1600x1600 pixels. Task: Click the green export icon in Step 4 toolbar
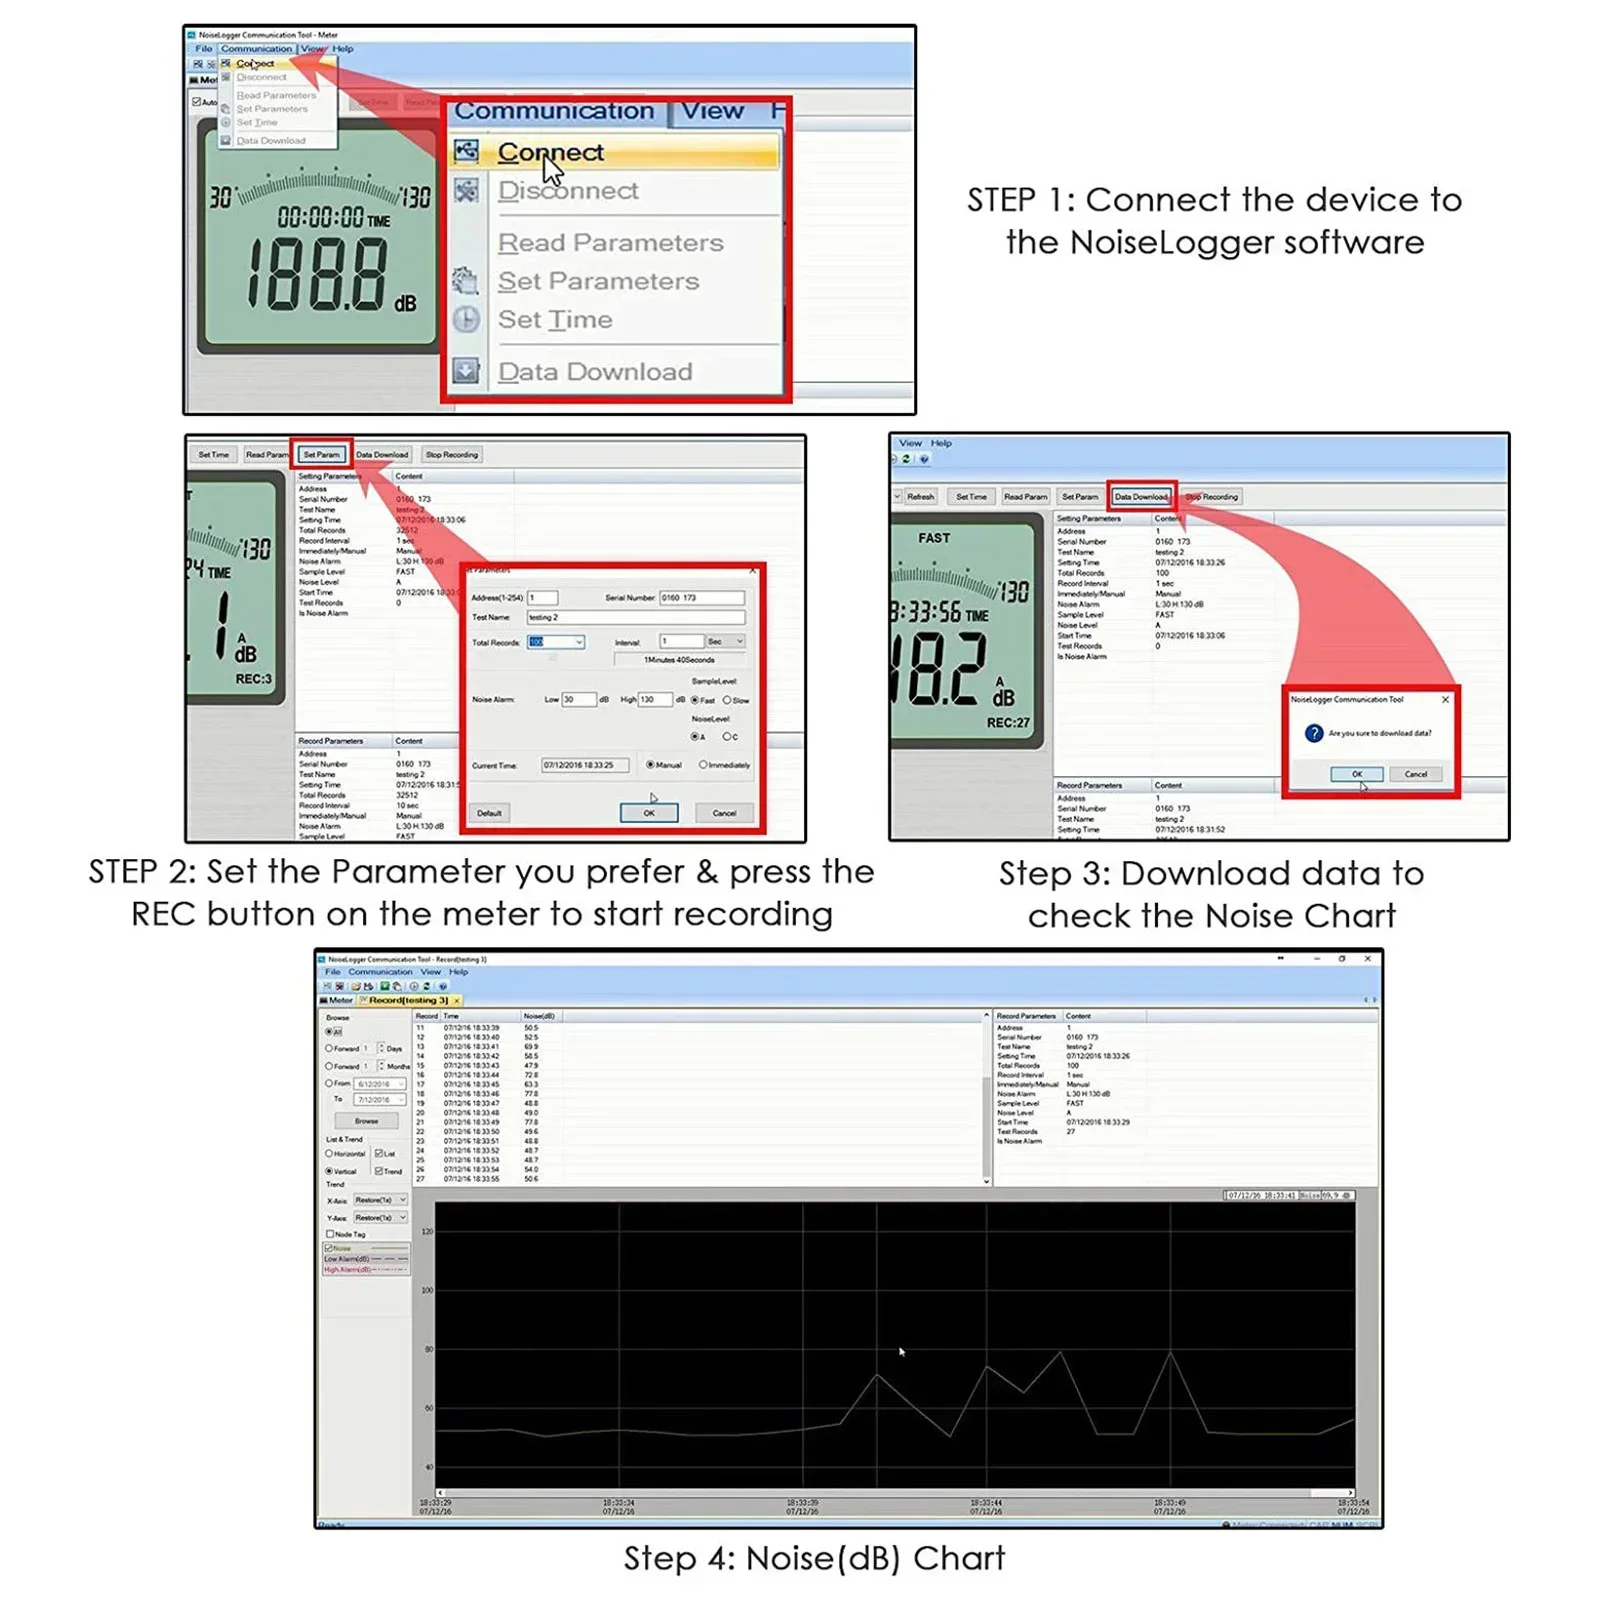click(x=384, y=986)
